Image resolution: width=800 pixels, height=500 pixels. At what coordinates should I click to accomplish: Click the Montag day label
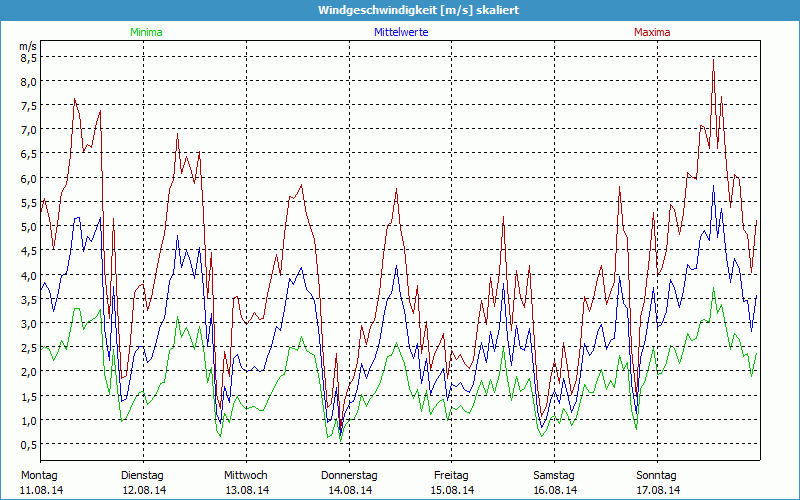pos(39,476)
